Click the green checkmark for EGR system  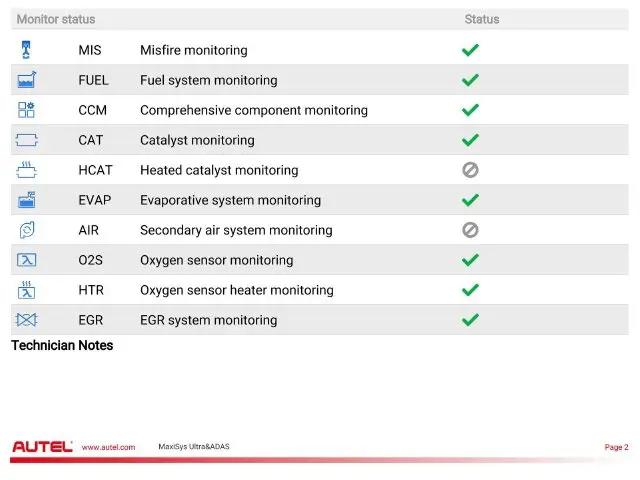(x=470, y=320)
